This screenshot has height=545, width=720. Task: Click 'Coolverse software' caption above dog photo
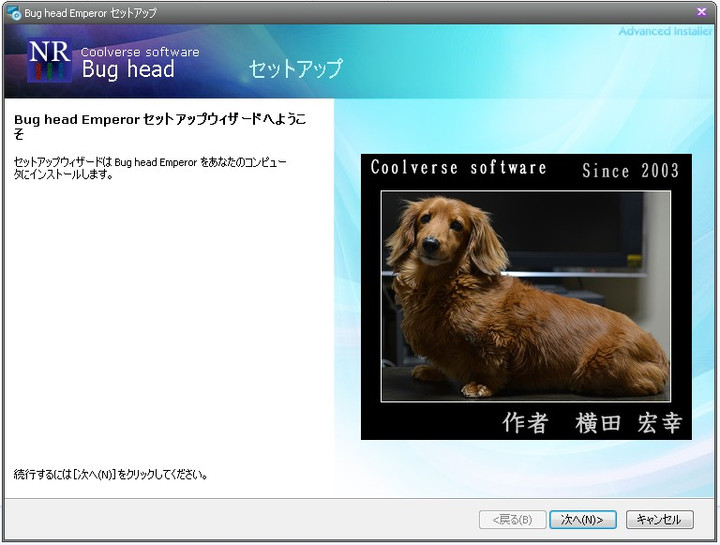tap(458, 168)
